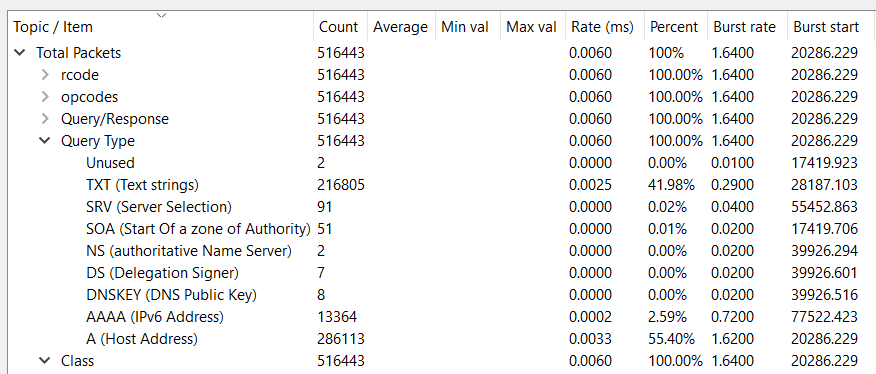Viewport: 876px width, 374px height.
Task: Sort by the Count column header
Action: coord(339,27)
